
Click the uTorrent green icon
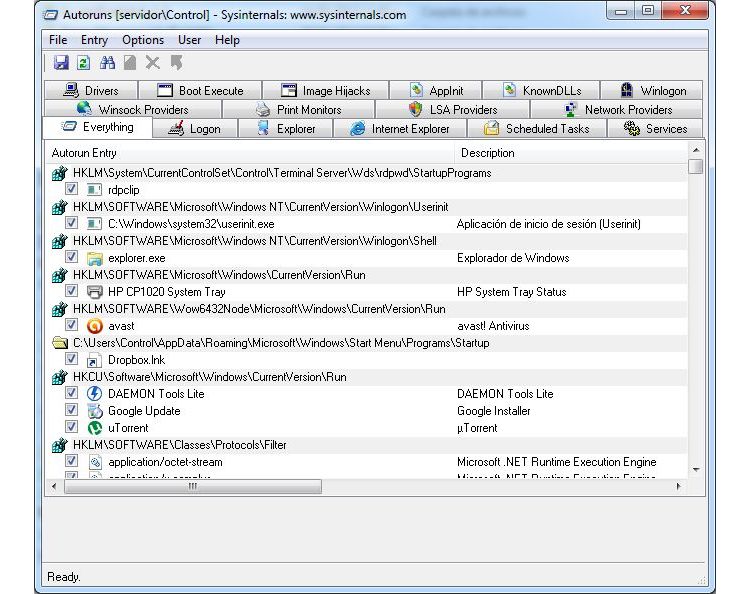95,428
